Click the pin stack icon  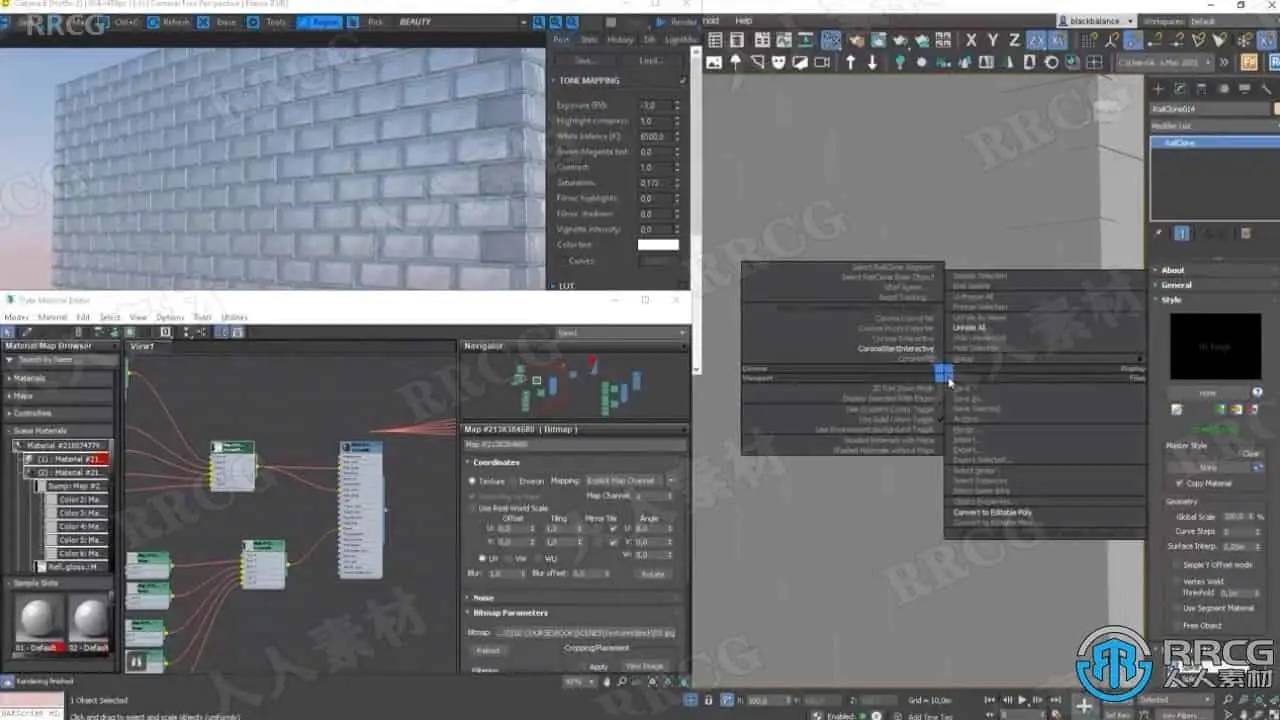coord(1159,233)
